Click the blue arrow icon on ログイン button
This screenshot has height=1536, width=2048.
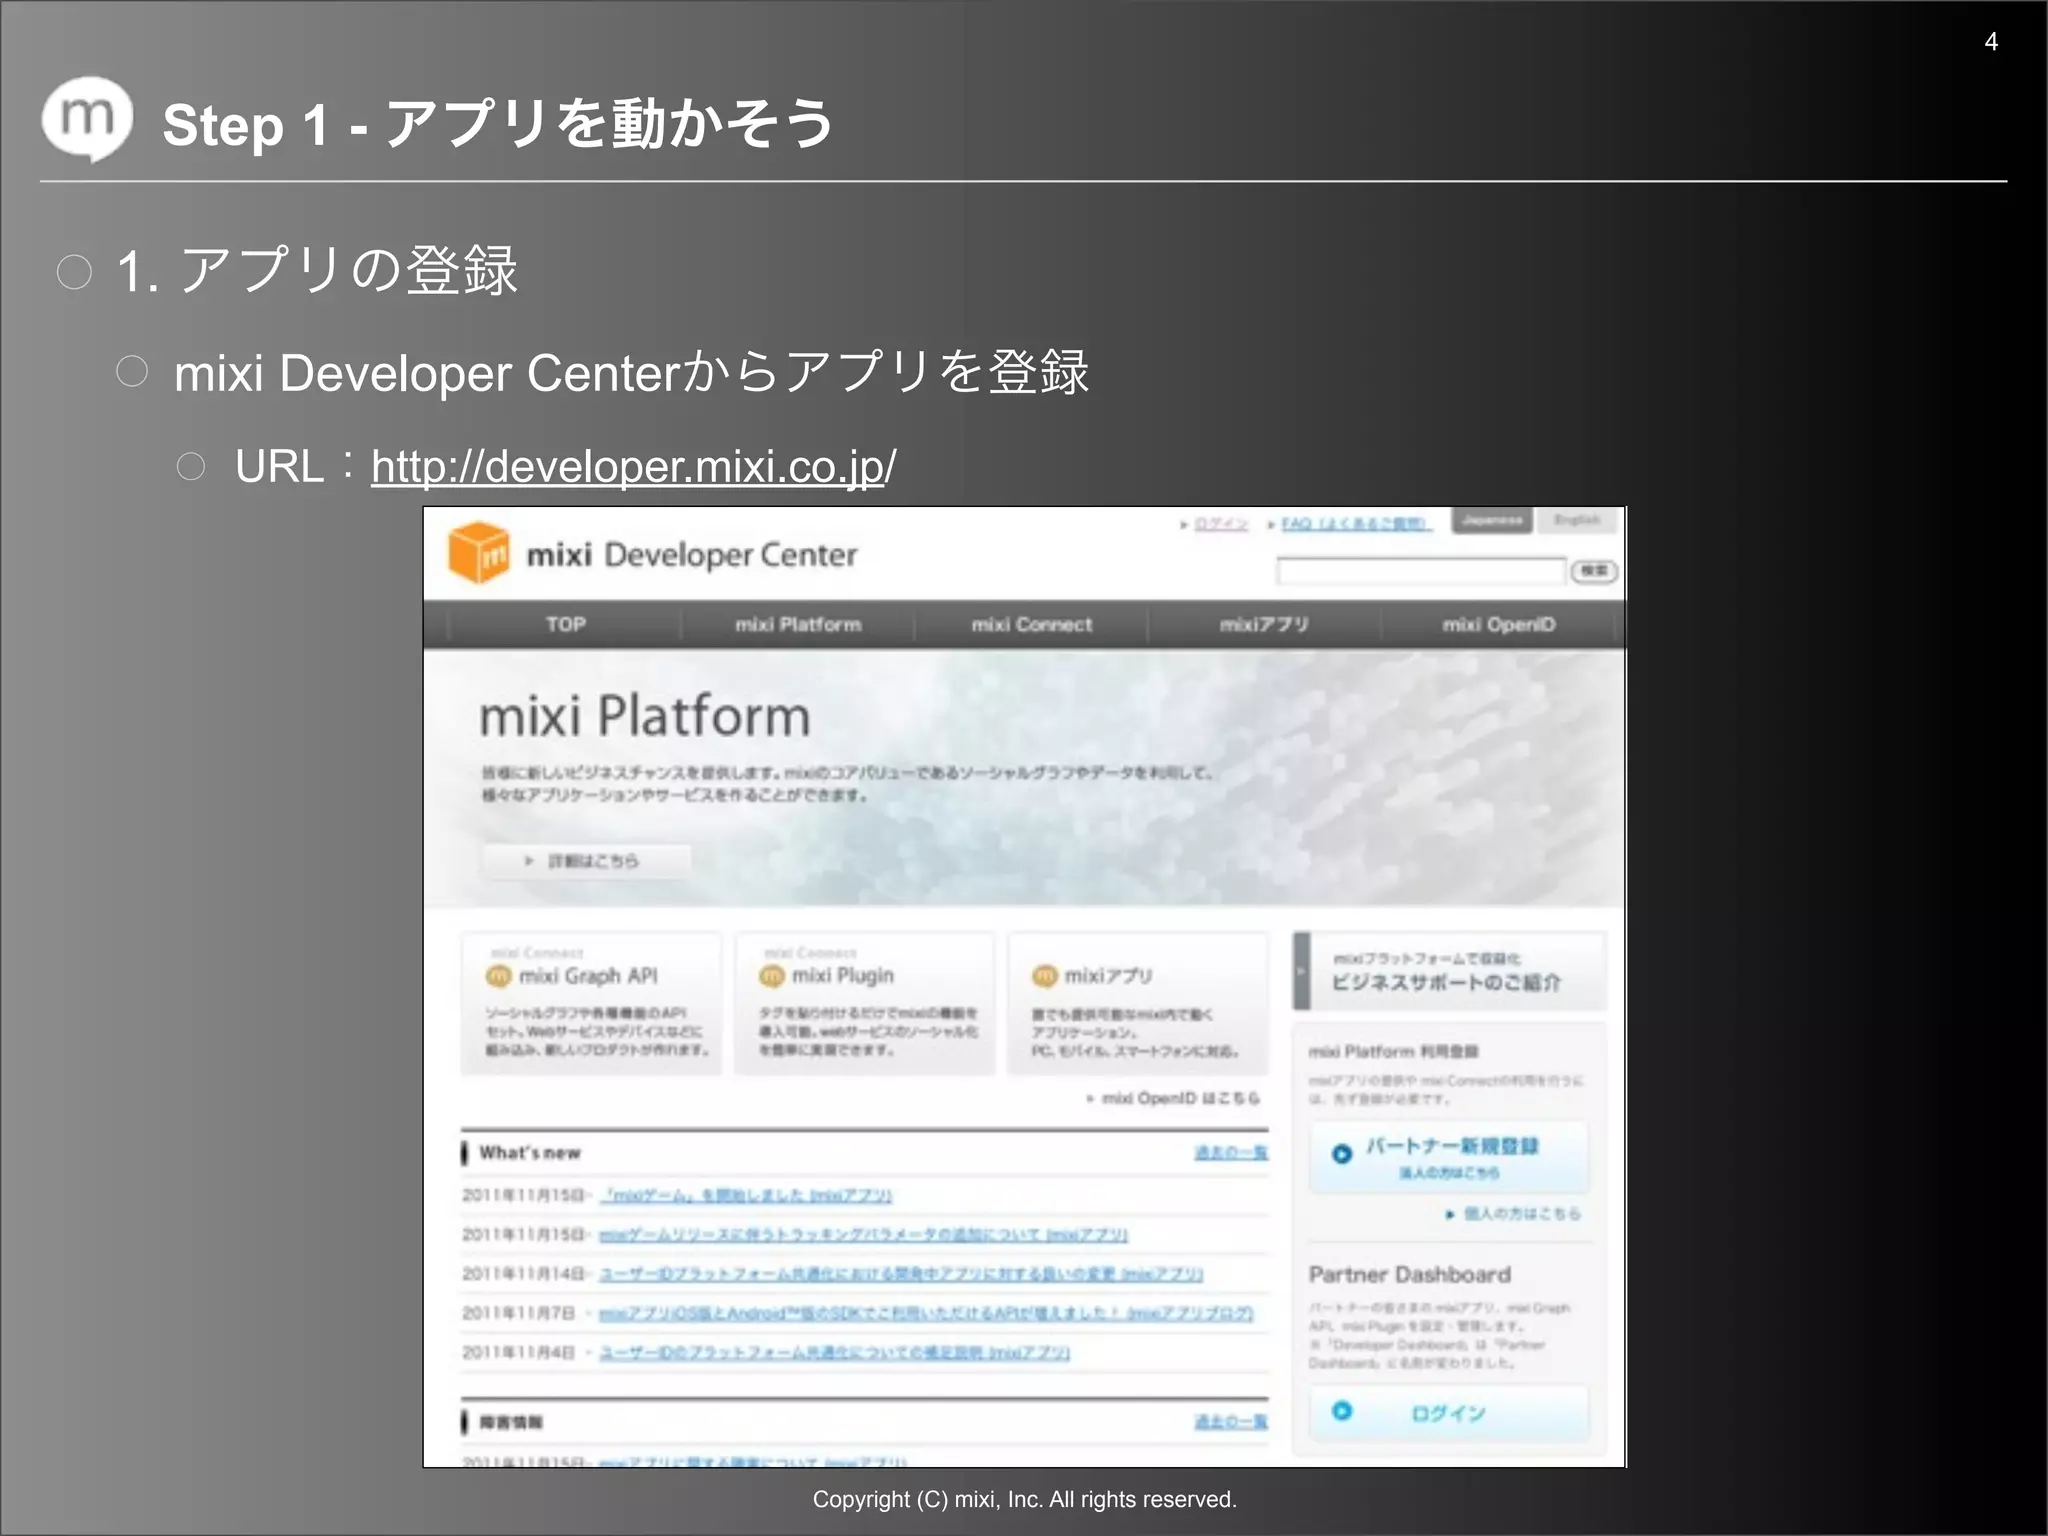tap(1342, 1411)
